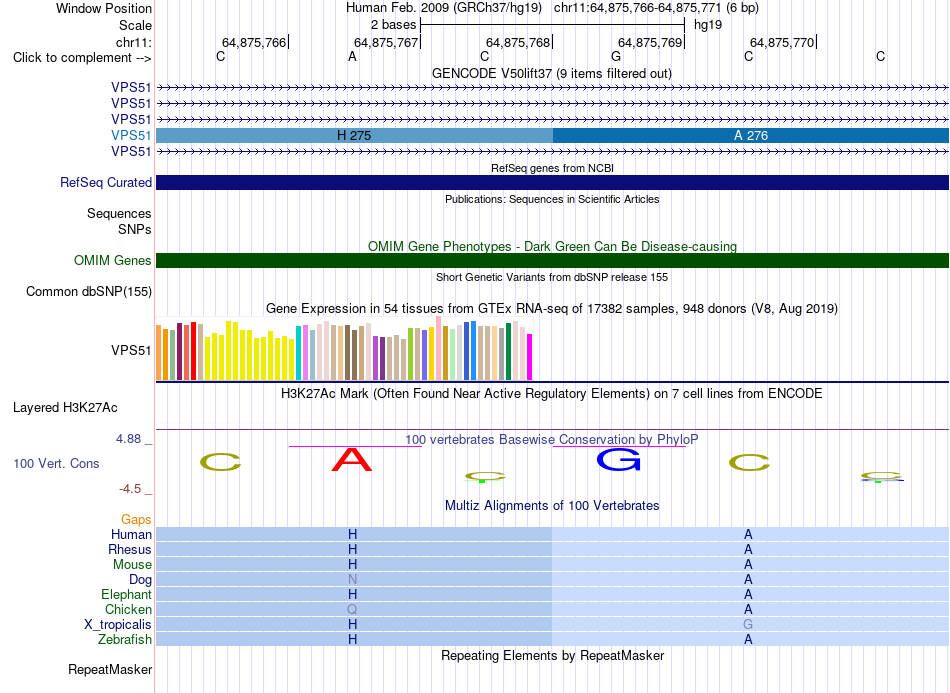
Task: Click the RepeatMasker track label
Action: pyautogui.click(x=110, y=669)
